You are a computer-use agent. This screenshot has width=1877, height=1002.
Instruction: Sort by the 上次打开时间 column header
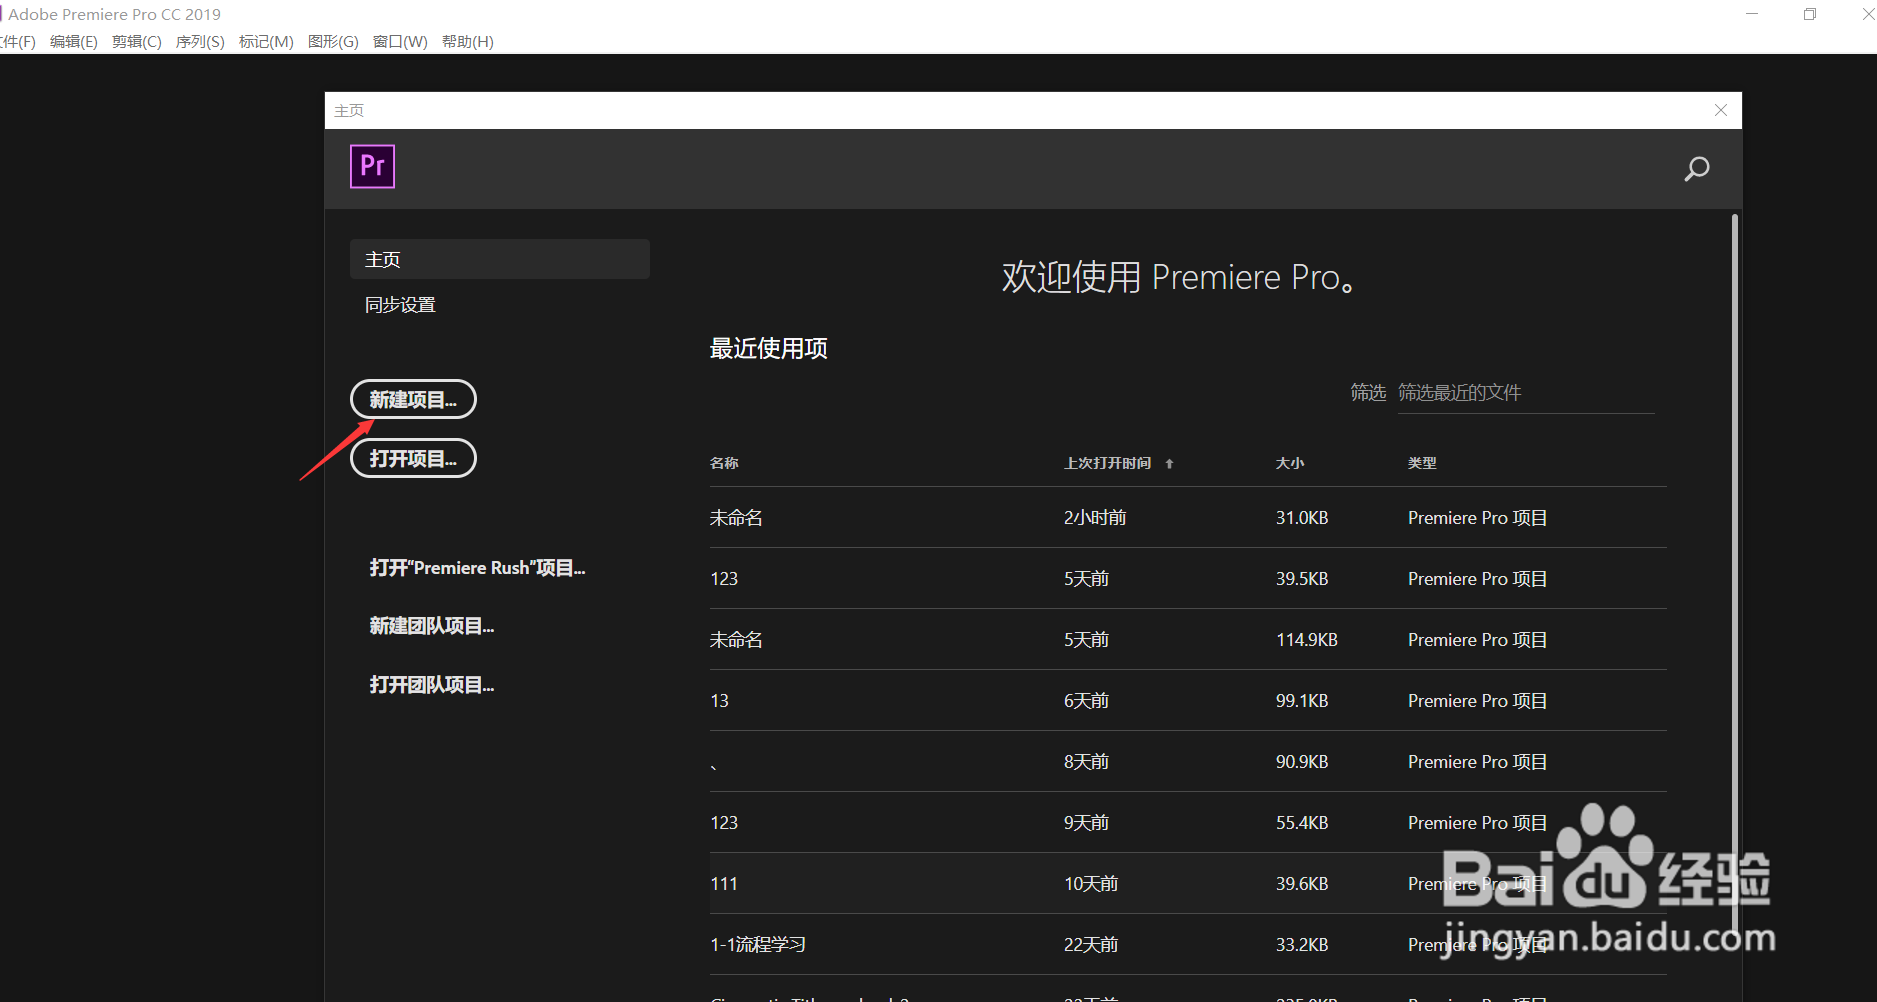[x=1108, y=463]
